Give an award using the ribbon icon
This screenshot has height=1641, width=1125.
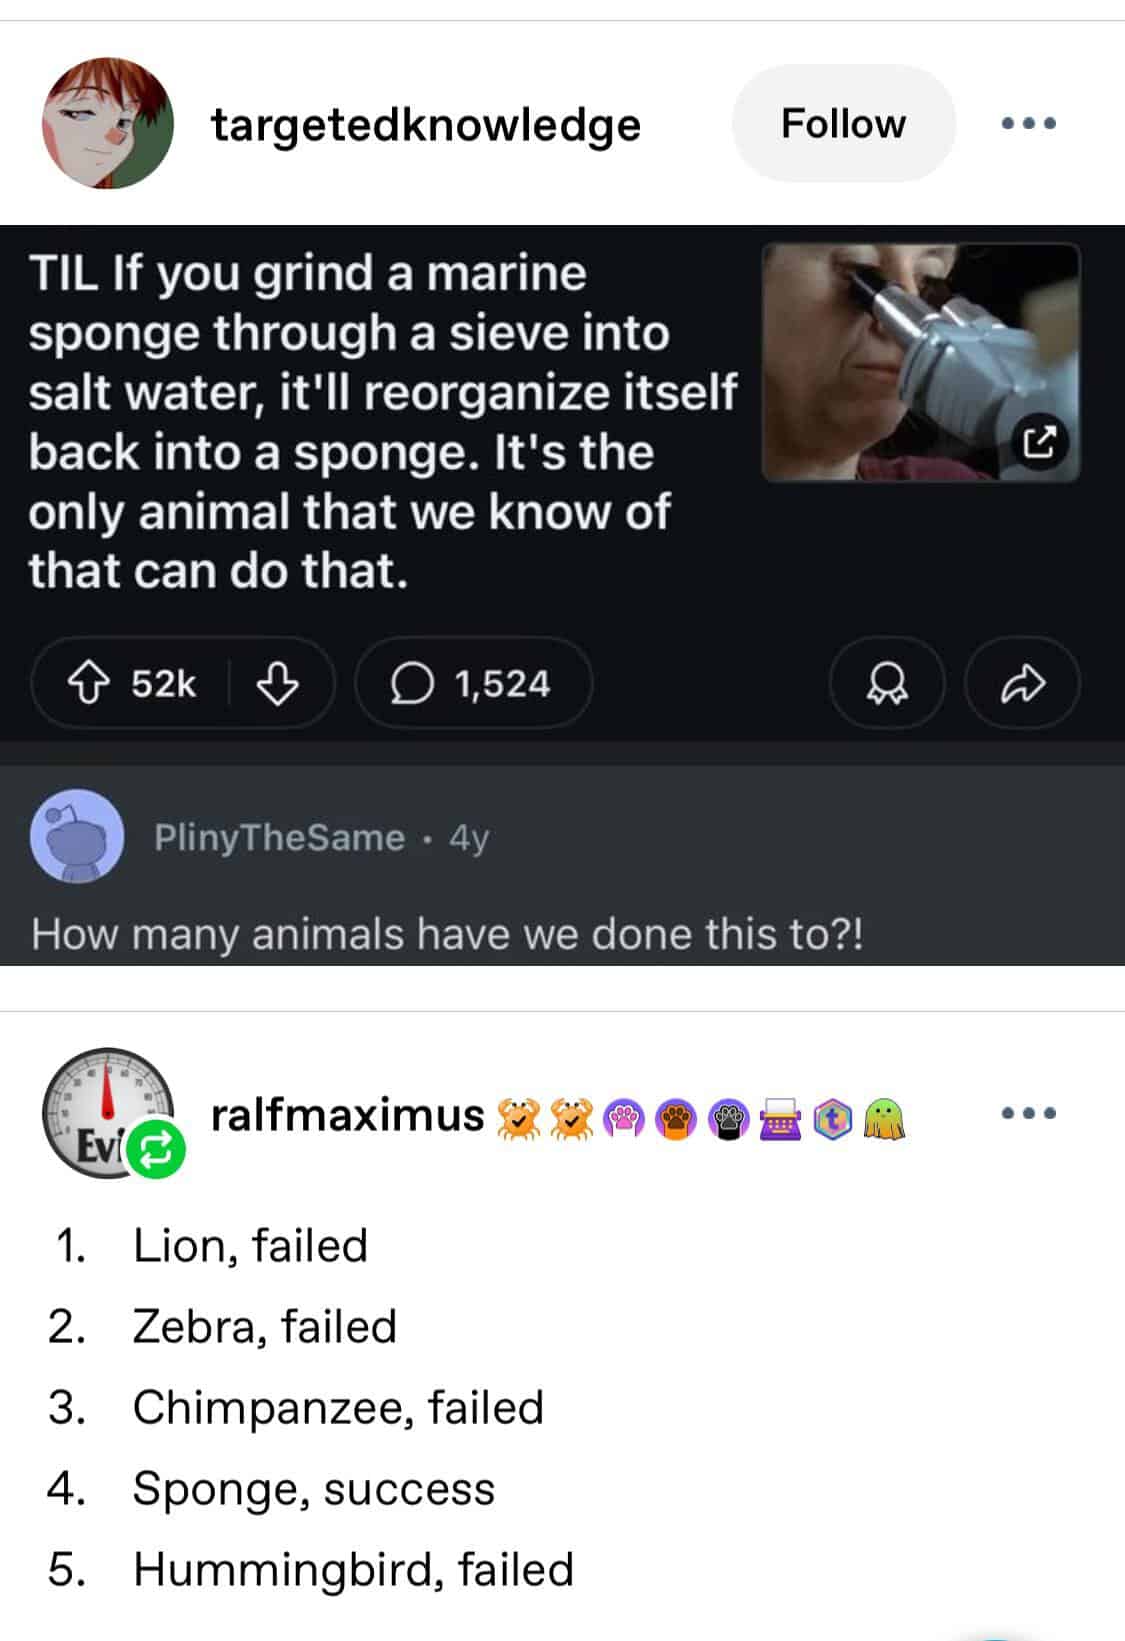(x=886, y=683)
